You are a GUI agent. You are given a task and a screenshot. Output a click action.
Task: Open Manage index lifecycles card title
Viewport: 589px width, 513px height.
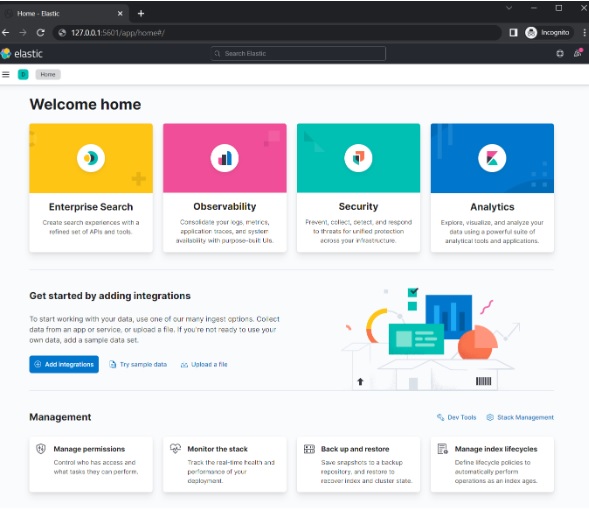pyautogui.click(x=496, y=449)
